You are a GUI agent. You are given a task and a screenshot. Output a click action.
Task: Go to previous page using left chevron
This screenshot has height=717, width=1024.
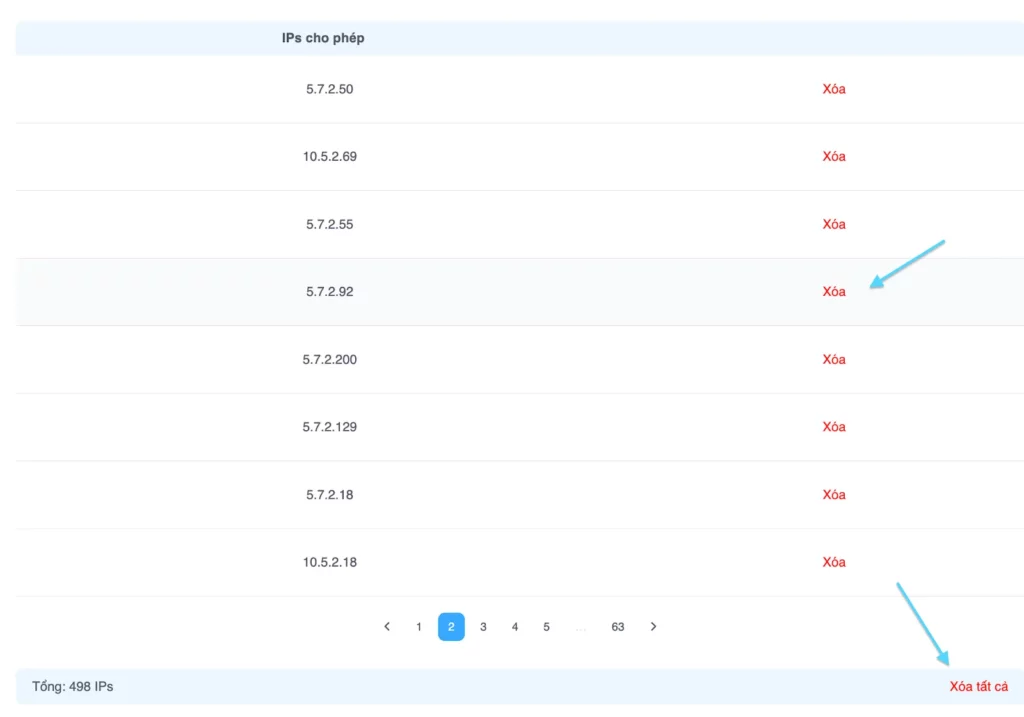pos(387,627)
